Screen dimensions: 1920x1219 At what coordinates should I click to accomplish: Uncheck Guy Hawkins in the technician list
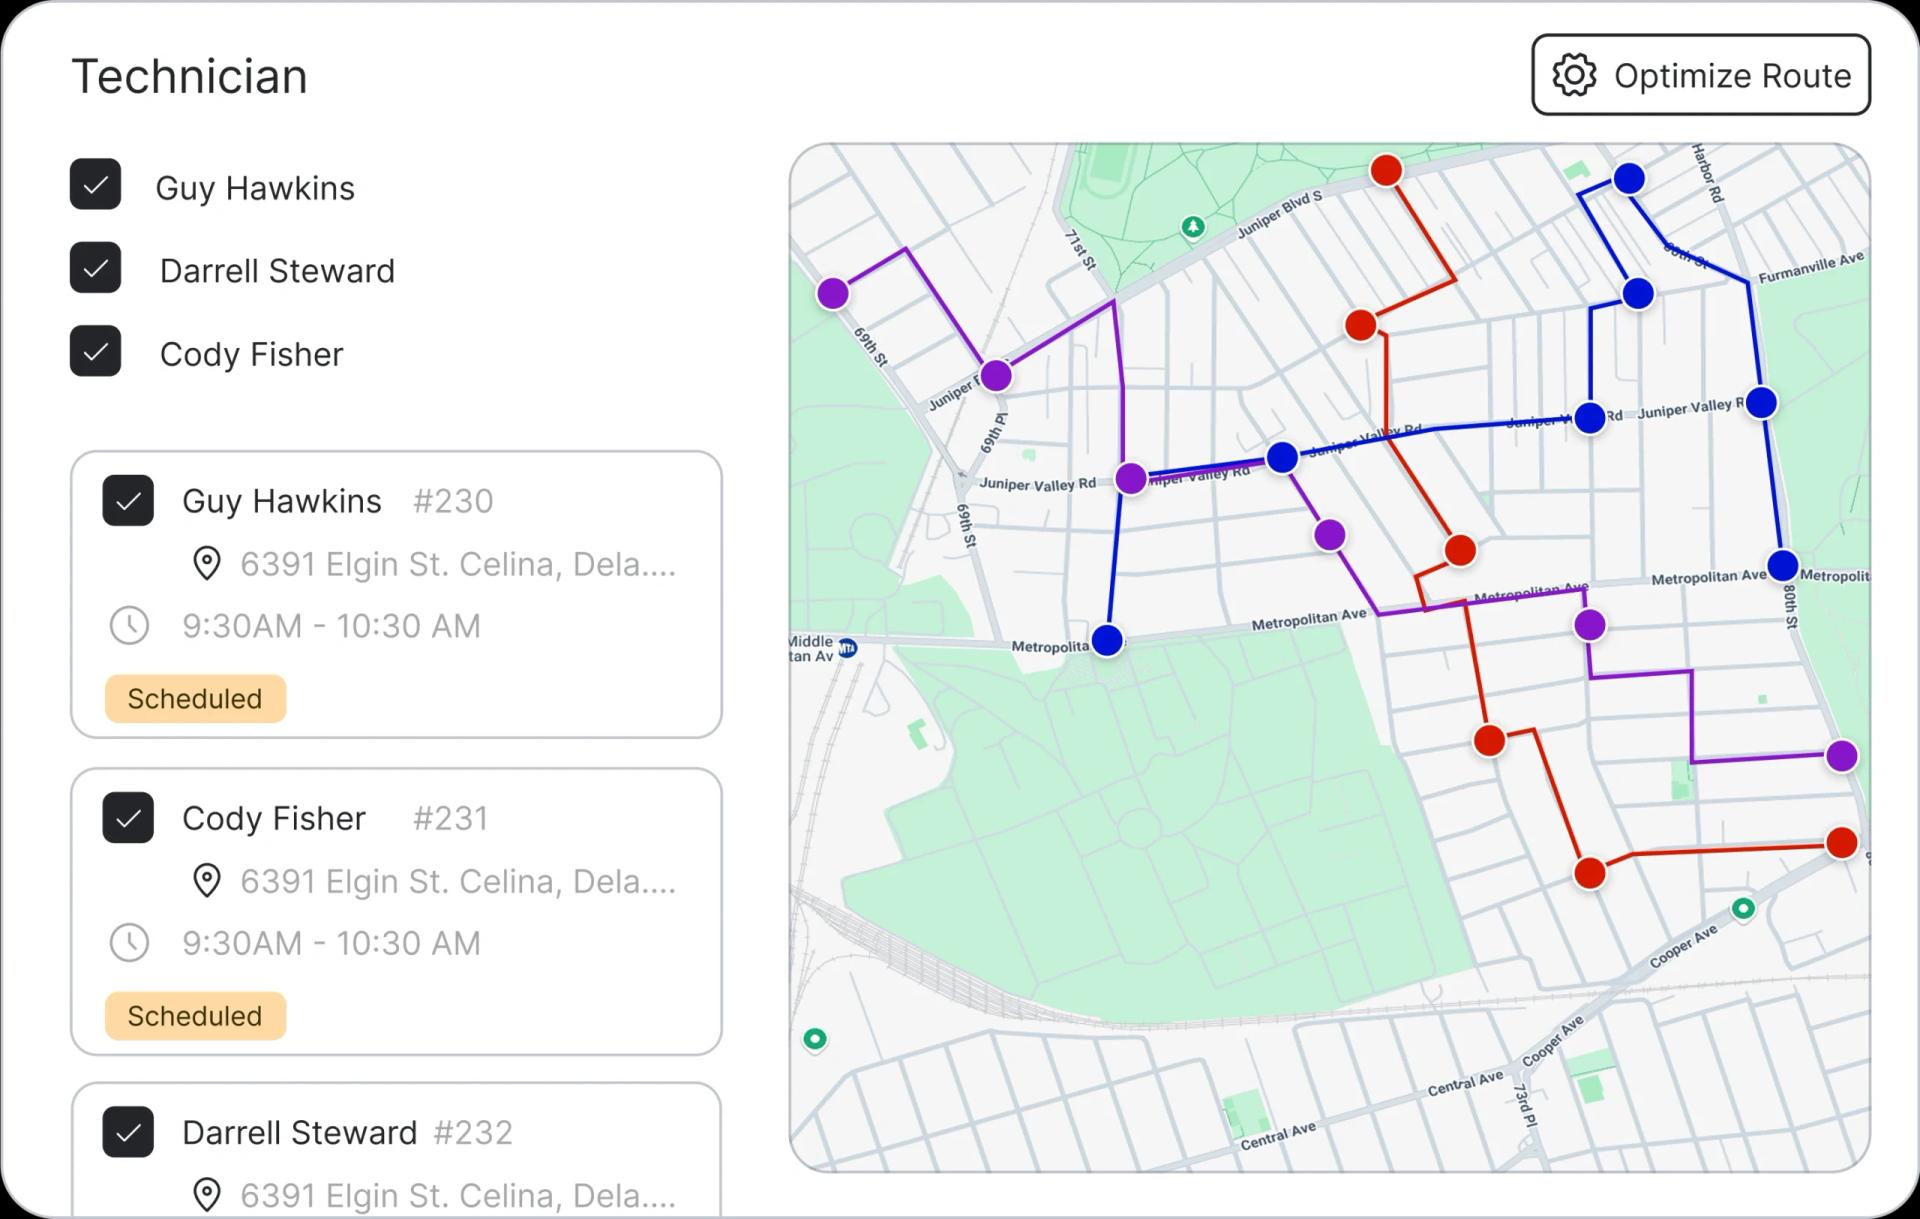(94, 184)
